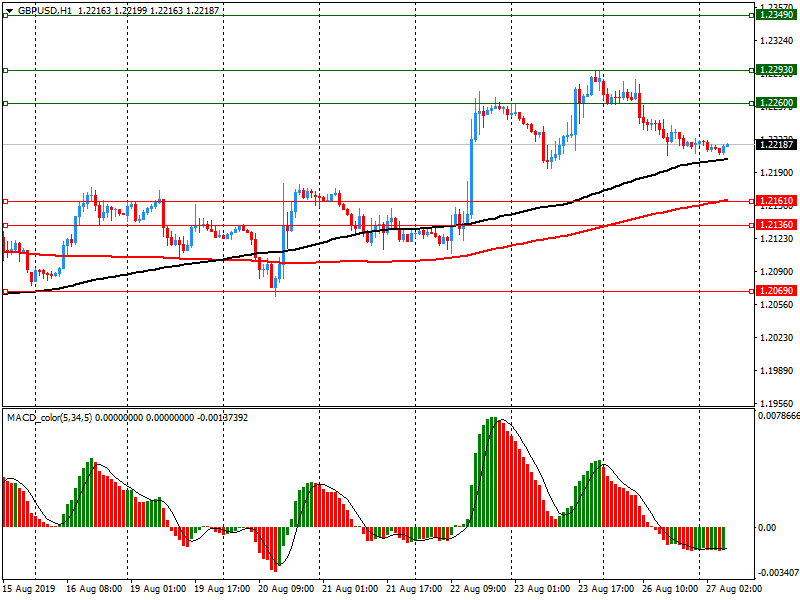Click the MACD 0.0078666 top scale value

(x=779, y=416)
